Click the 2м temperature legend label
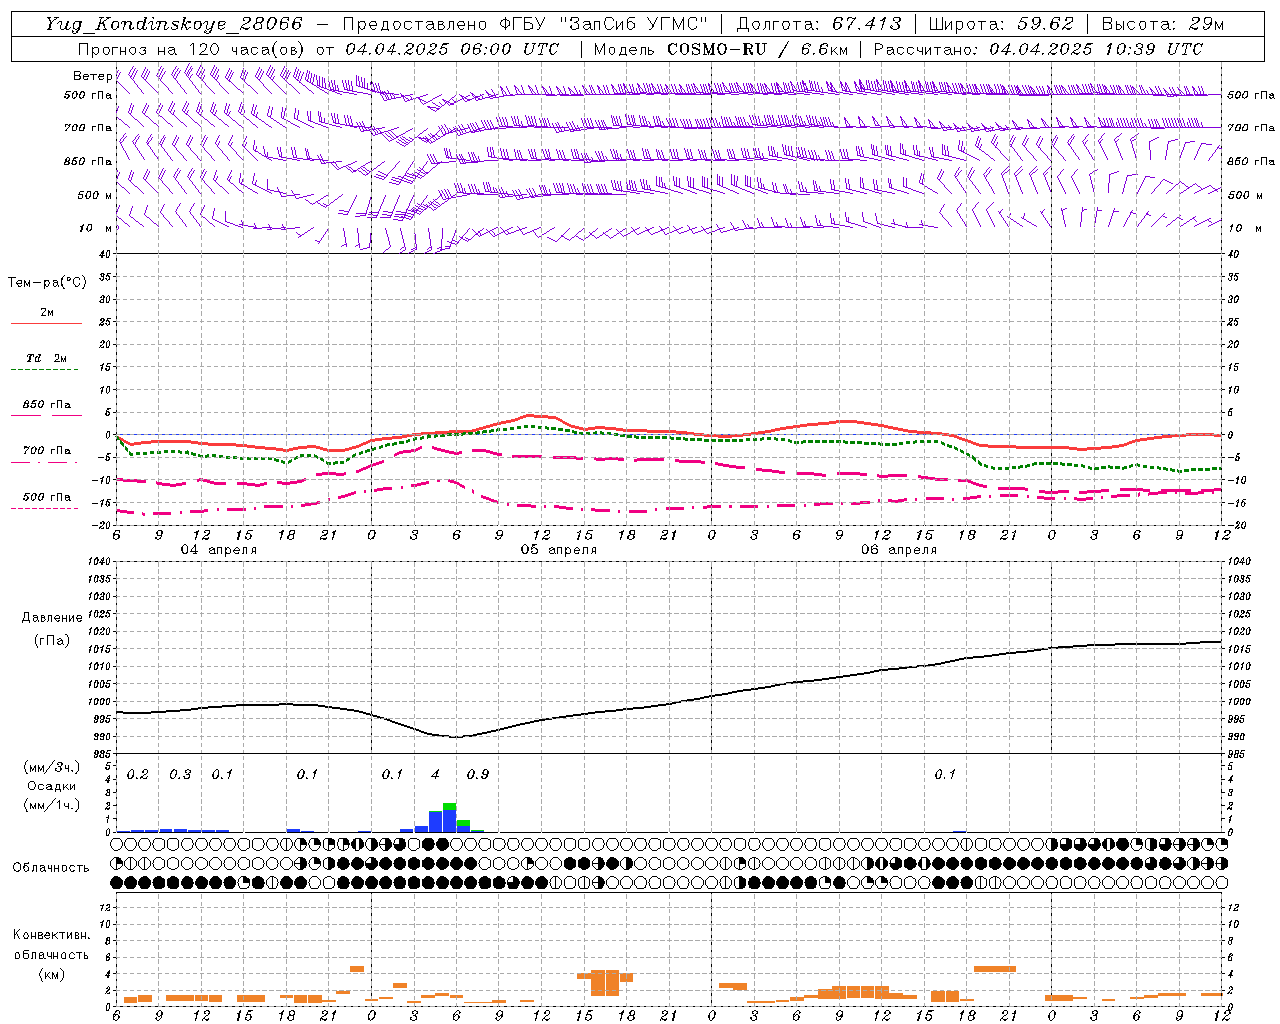This screenshot has width=1280, height=1024. pyautogui.click(x=47, y=312)
